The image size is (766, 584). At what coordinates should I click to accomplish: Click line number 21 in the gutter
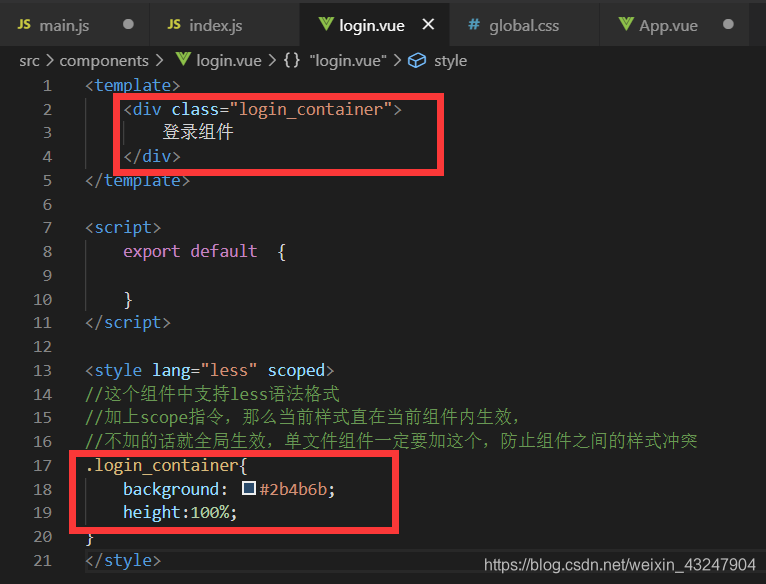click(x=43, y=560)
